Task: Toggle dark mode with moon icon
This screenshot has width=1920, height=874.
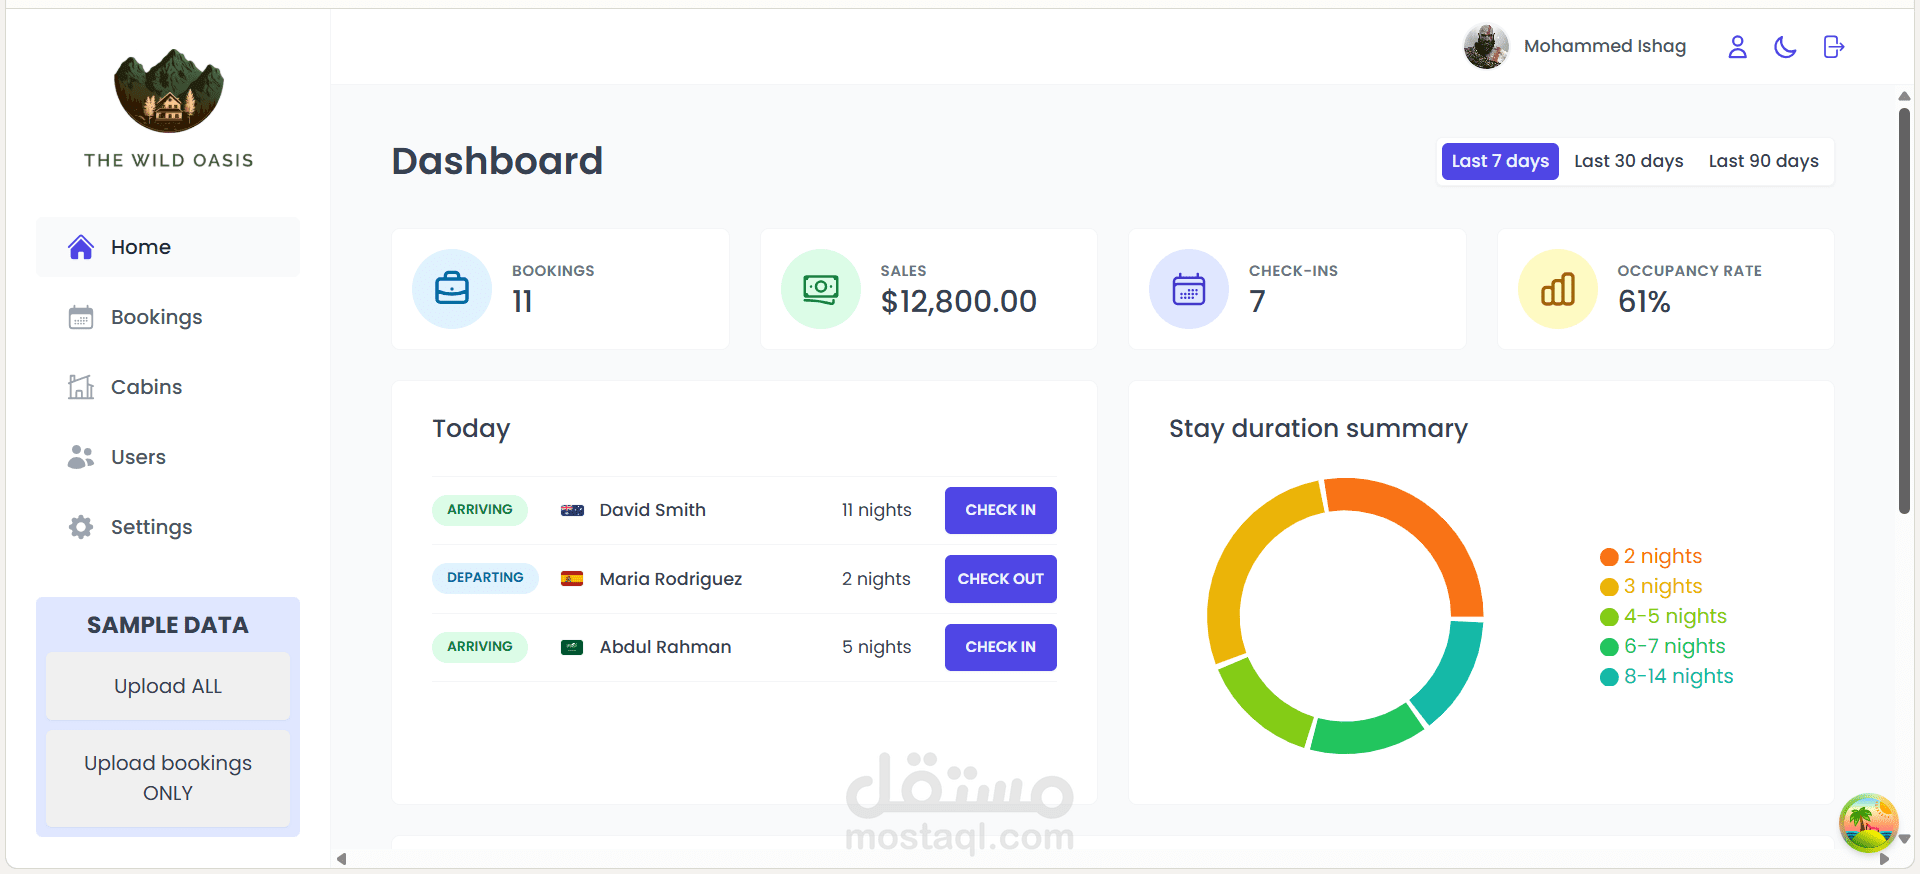Action: point(1785,47)
